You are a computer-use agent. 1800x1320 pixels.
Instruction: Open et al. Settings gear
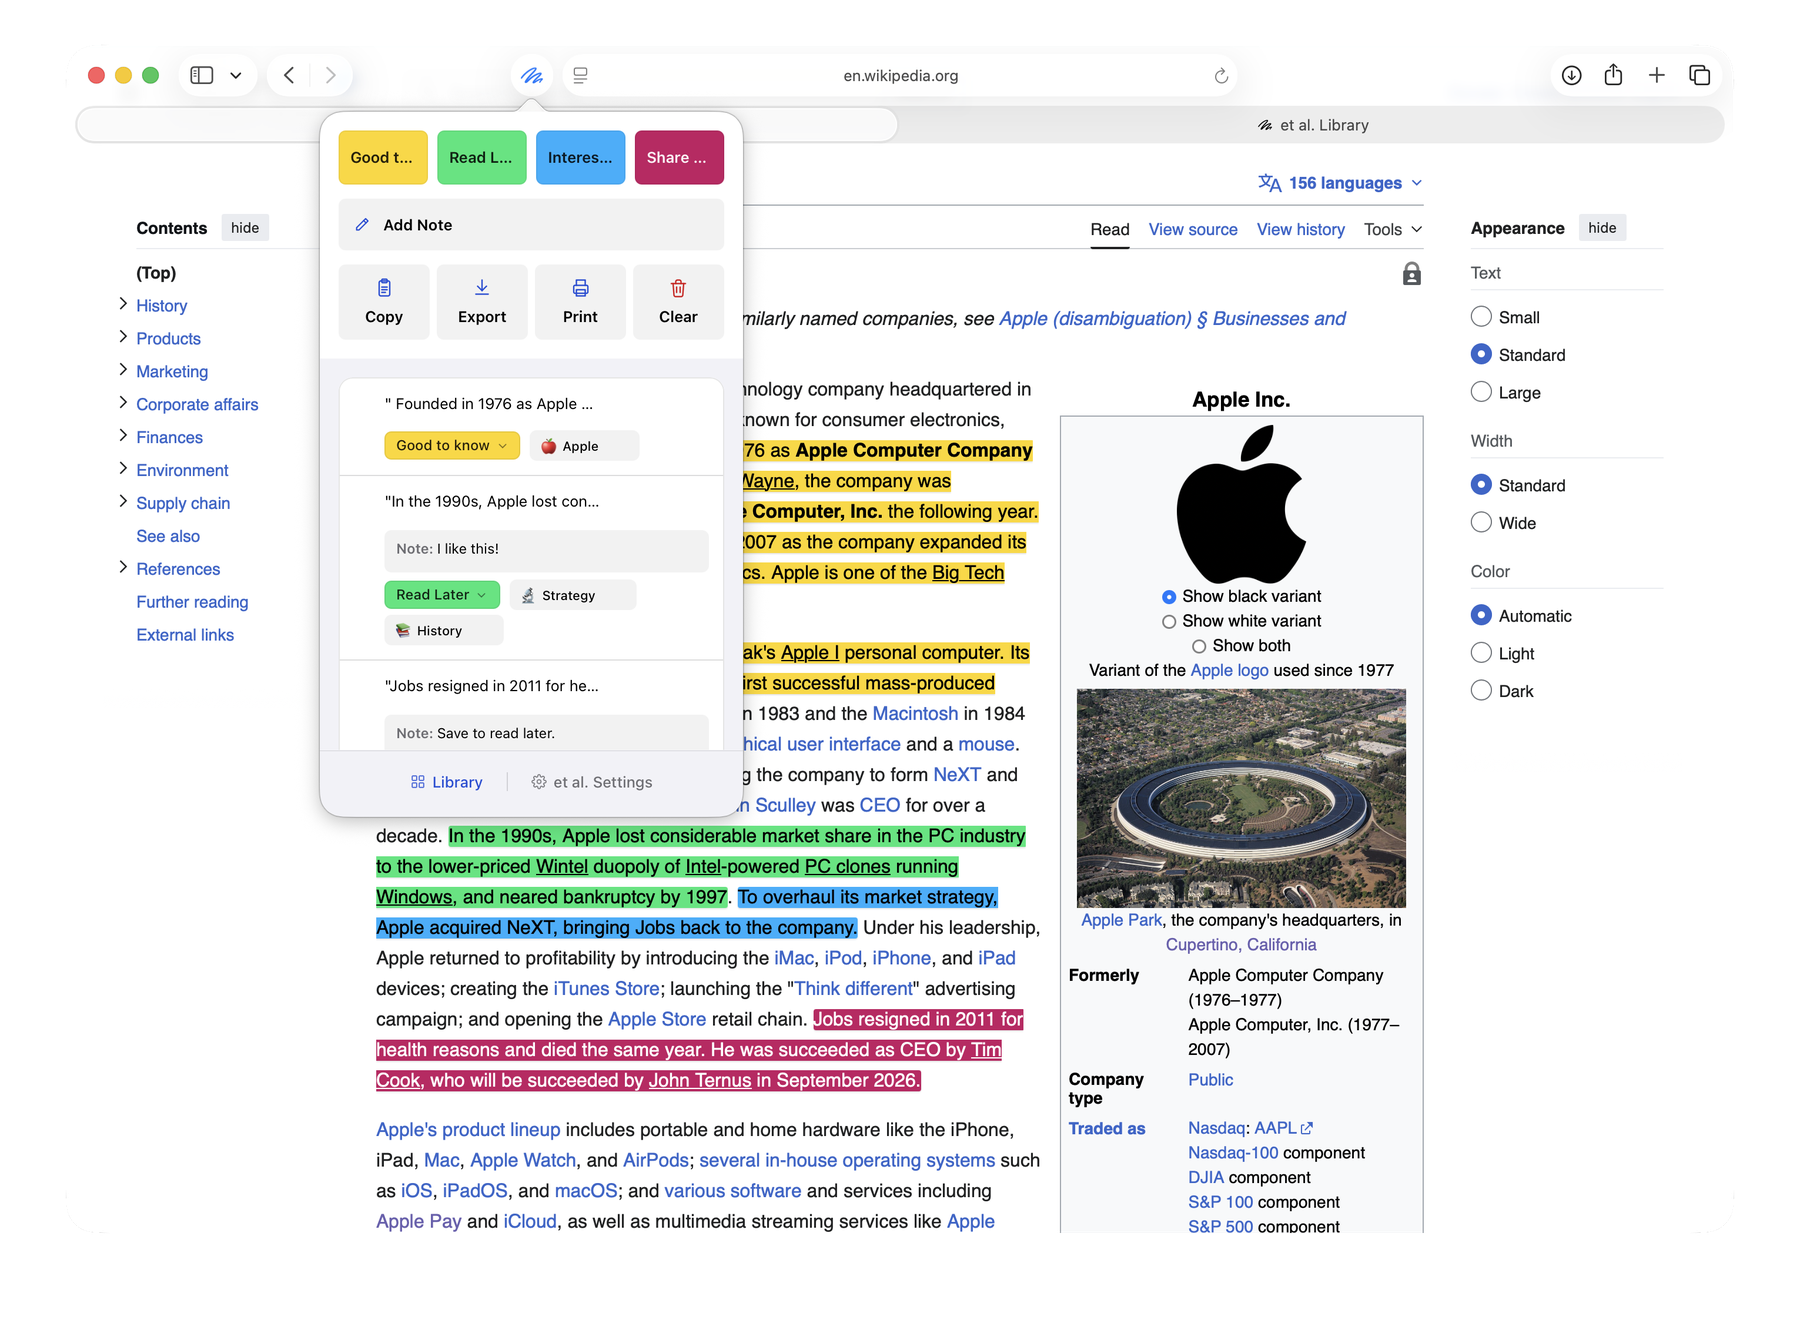pyautogui.click(x=592, y=782)
